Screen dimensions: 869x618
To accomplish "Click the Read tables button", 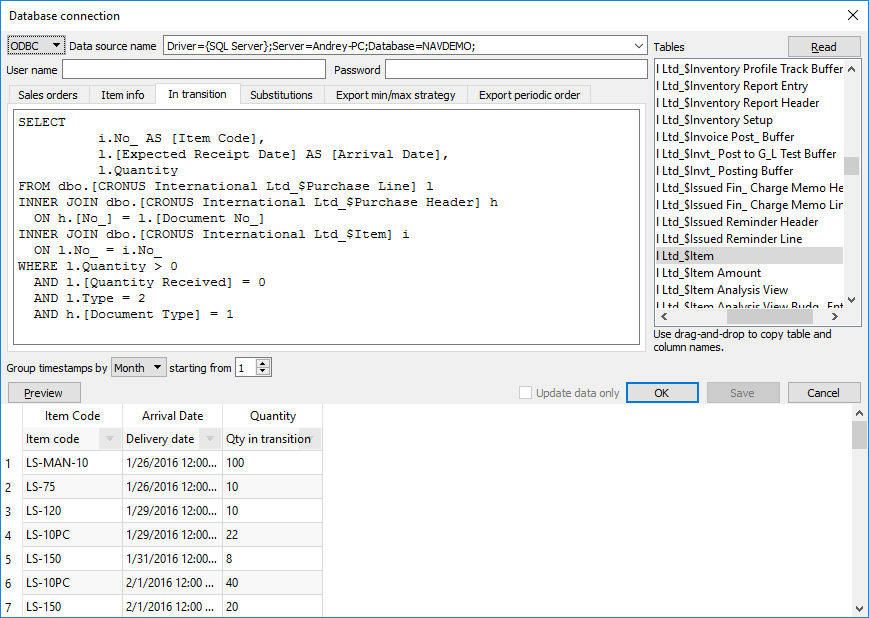I will pos(823,47).
